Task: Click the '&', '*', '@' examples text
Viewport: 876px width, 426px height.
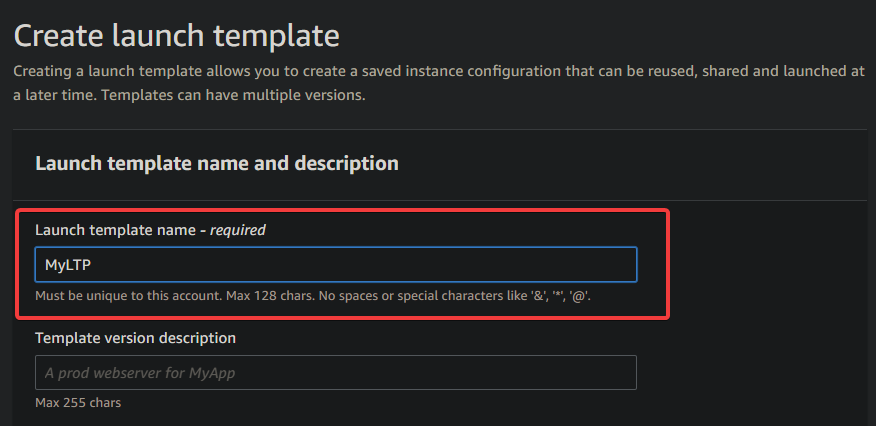Action: pos(560,295)
